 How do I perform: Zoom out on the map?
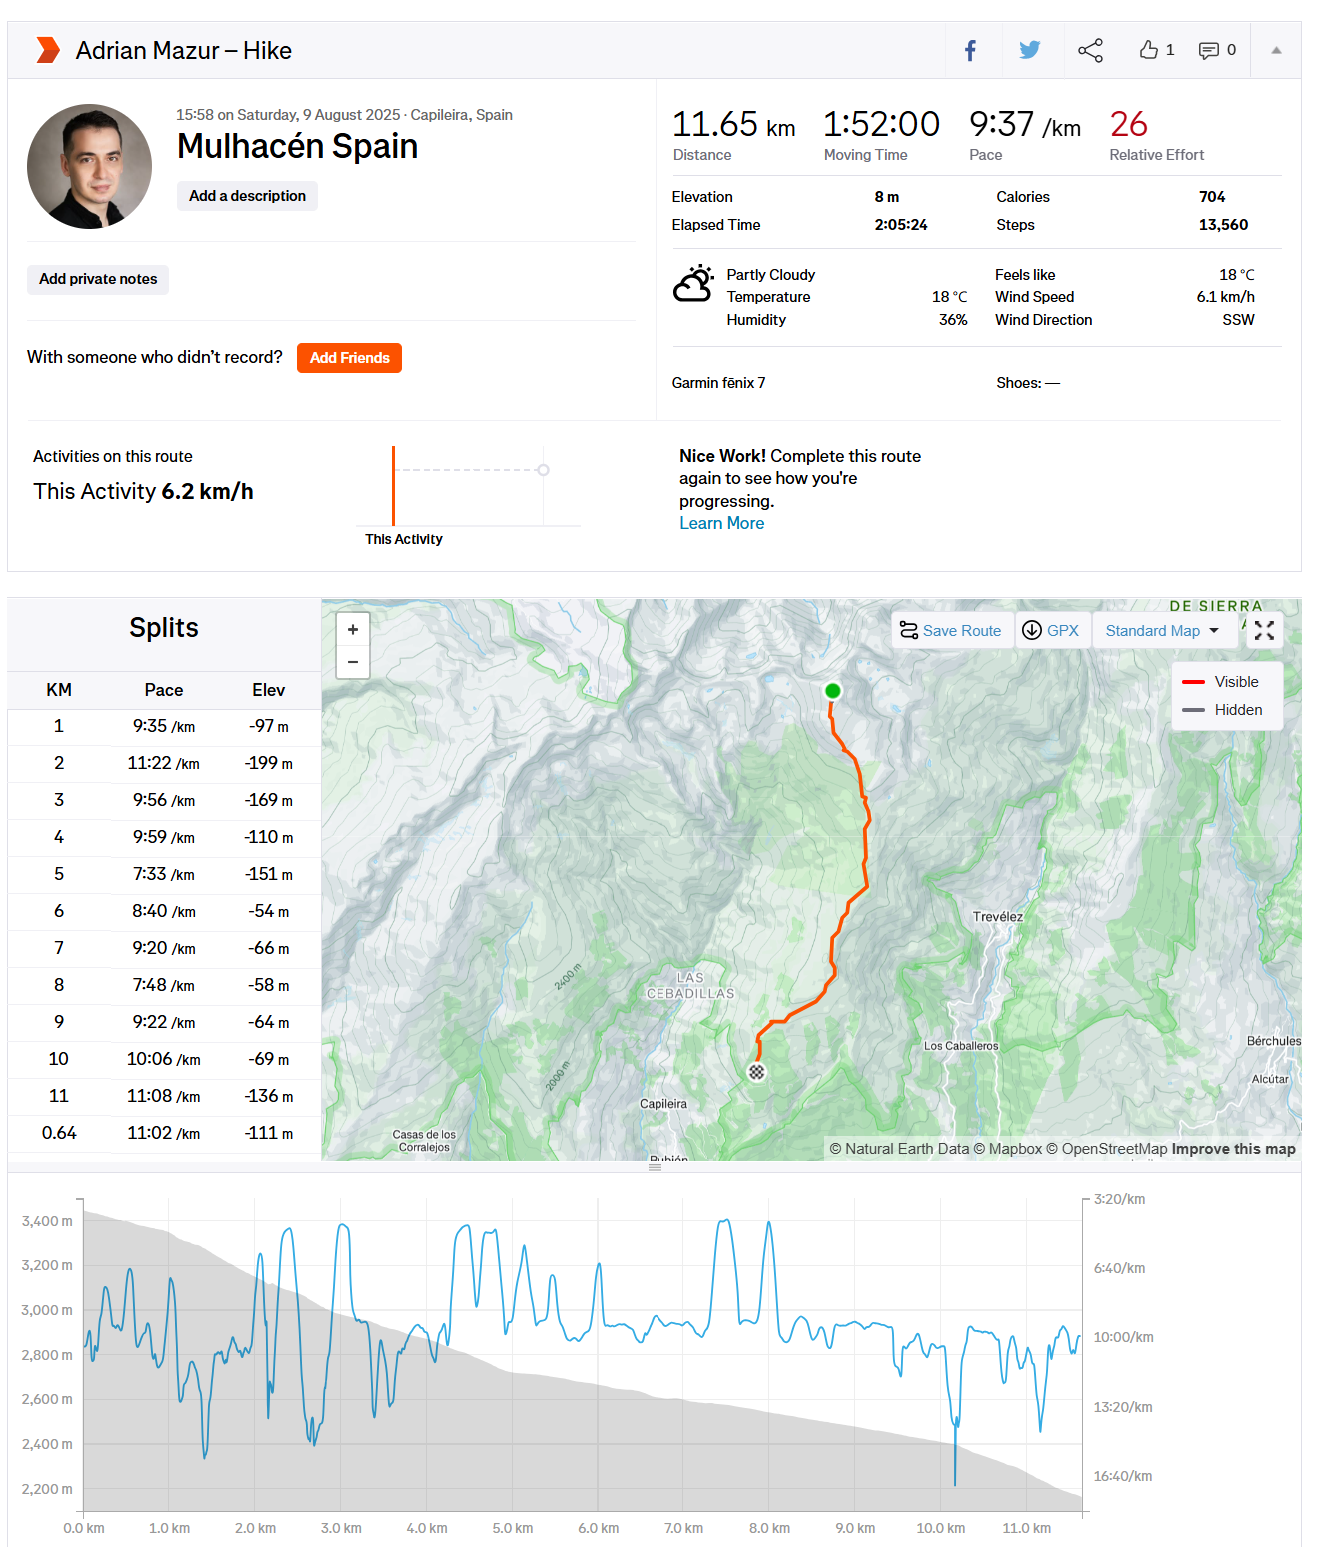pyautogui.click(x=353, y=662)
